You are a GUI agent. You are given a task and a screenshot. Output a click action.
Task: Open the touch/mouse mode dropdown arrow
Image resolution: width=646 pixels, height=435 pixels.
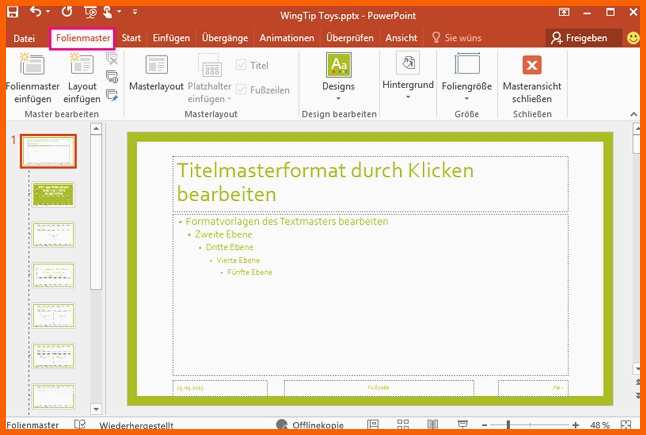[119, 12]
